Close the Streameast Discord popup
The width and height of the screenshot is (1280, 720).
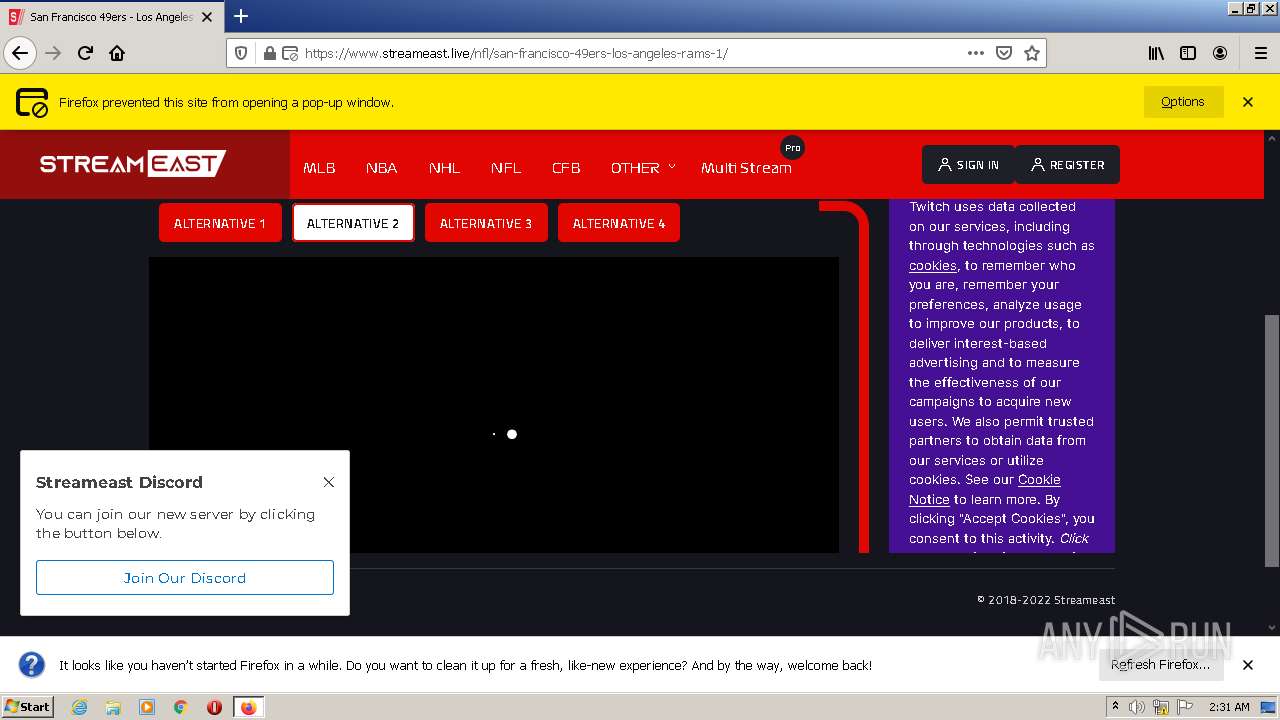[328, 482]
